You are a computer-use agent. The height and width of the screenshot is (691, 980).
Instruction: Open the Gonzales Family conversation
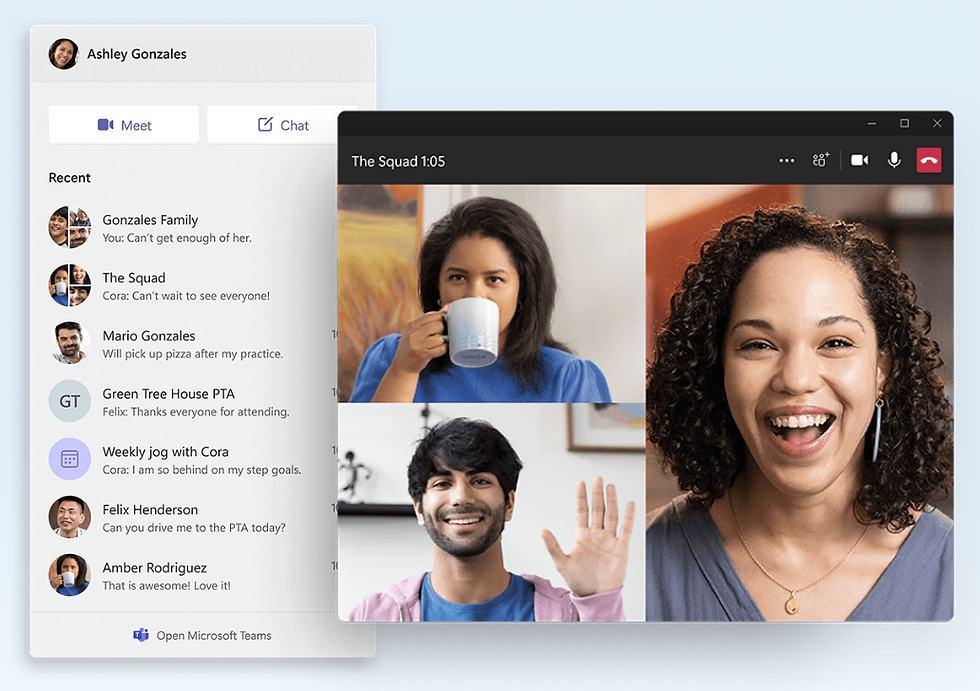coord(150,228)
